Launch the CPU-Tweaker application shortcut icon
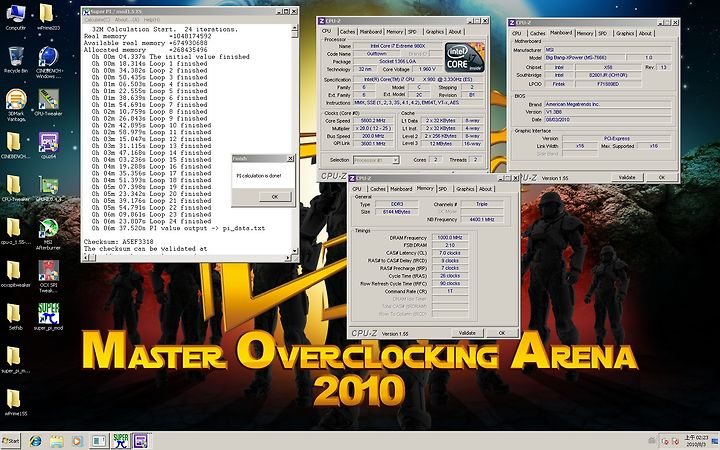The image size is (720, 450). pyautogui.click(x=48, y=99)
